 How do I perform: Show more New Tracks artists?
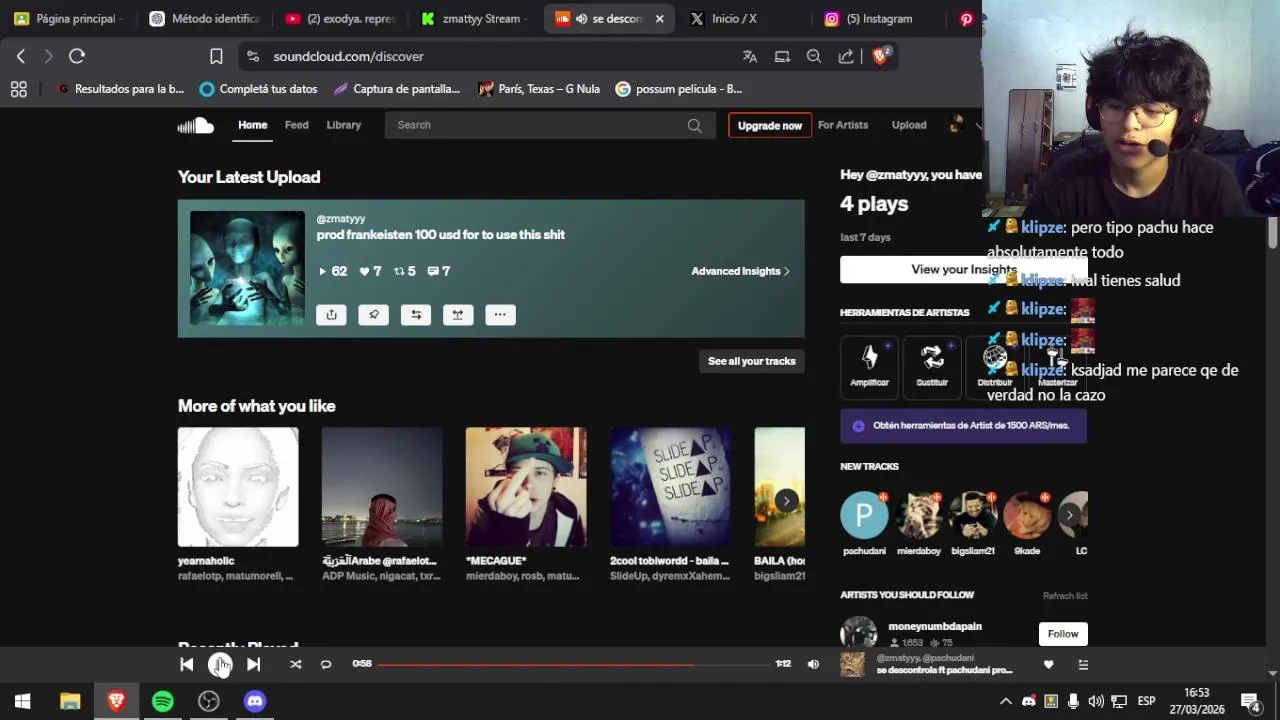[x=1070, y=515]
